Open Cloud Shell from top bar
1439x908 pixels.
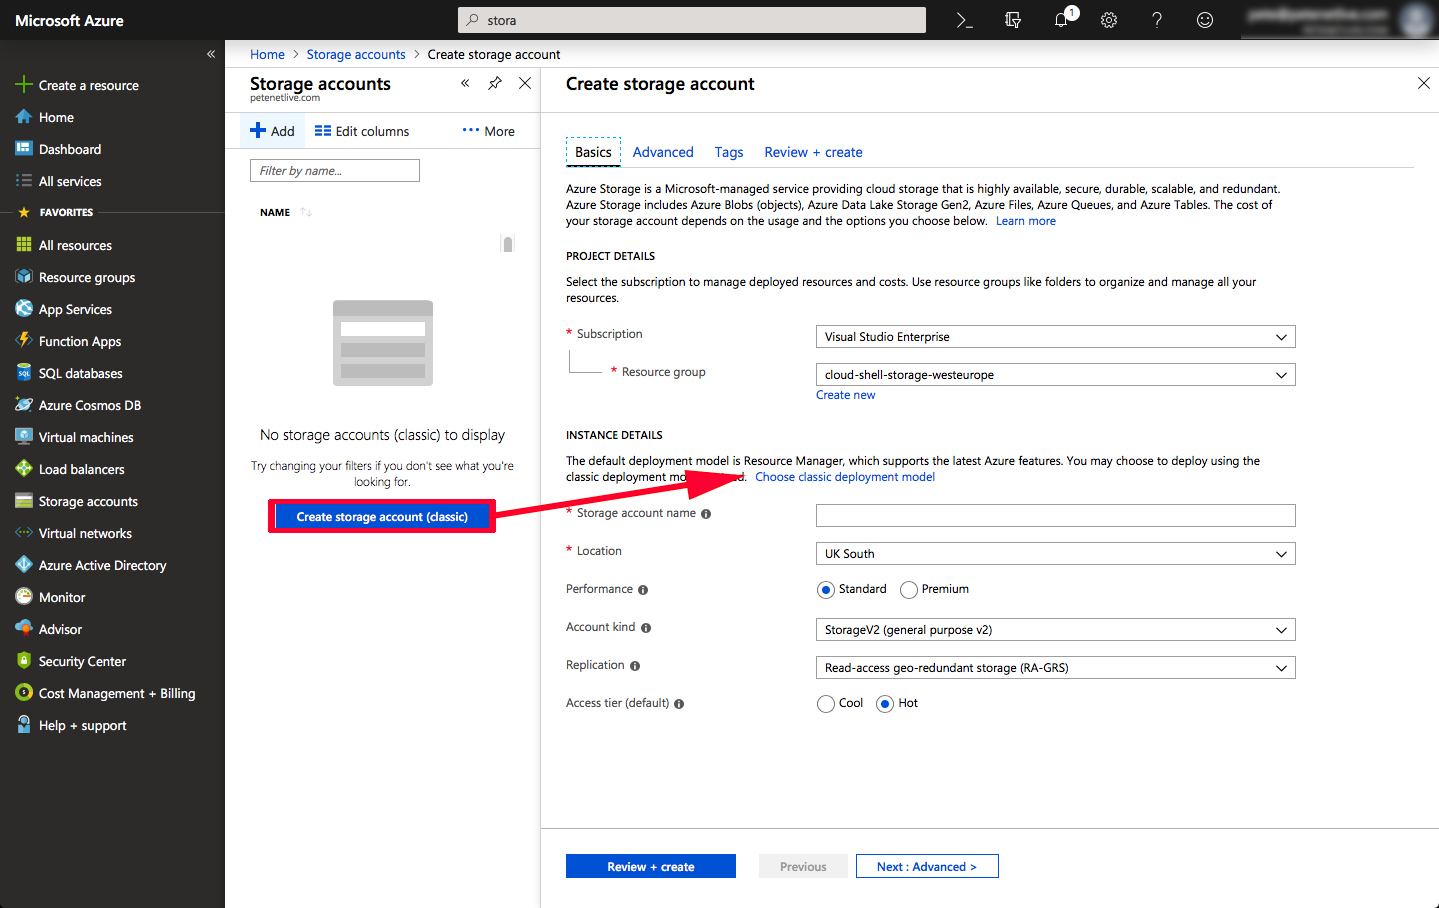(x=964, y=20)
